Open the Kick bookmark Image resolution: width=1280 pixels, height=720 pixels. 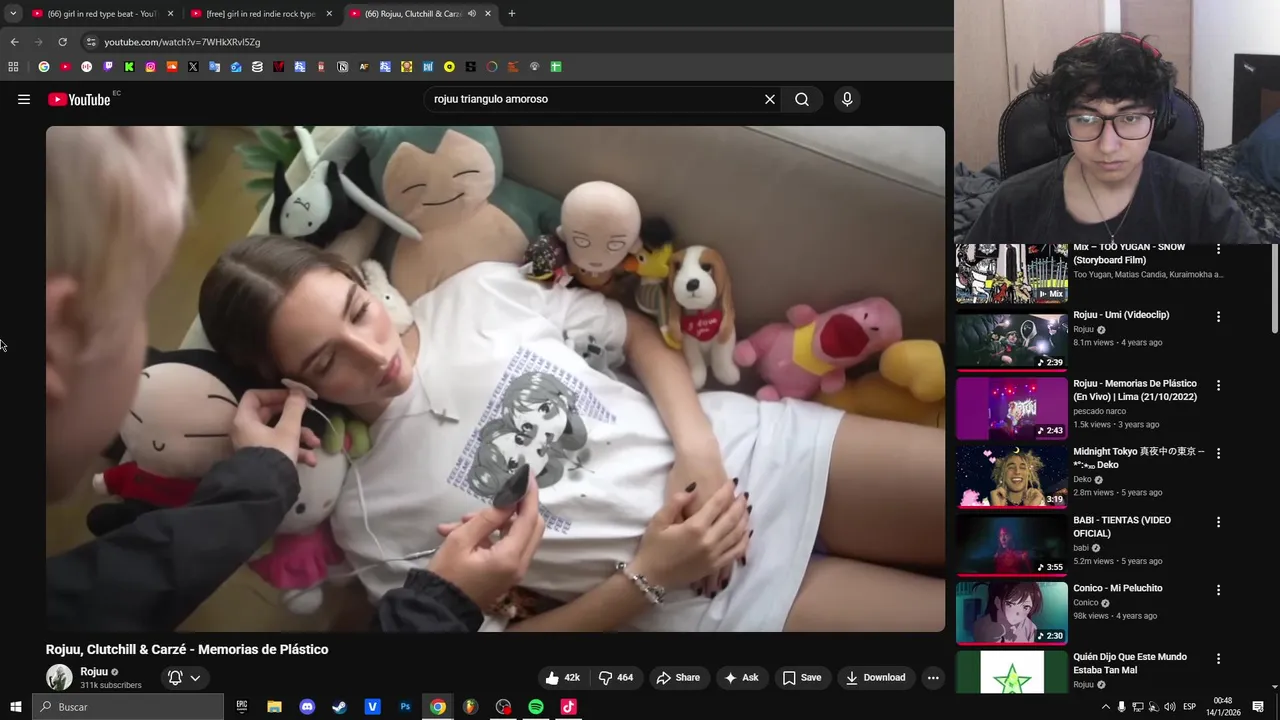point(129,67)
